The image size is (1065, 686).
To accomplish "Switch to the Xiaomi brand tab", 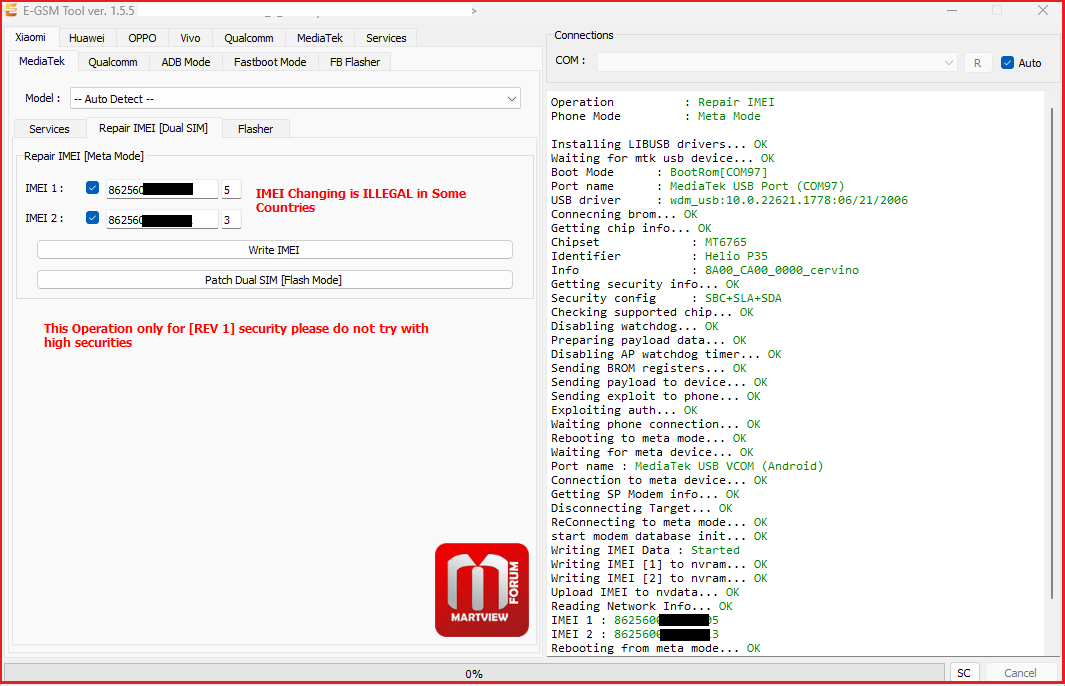I will pos(31,37).
